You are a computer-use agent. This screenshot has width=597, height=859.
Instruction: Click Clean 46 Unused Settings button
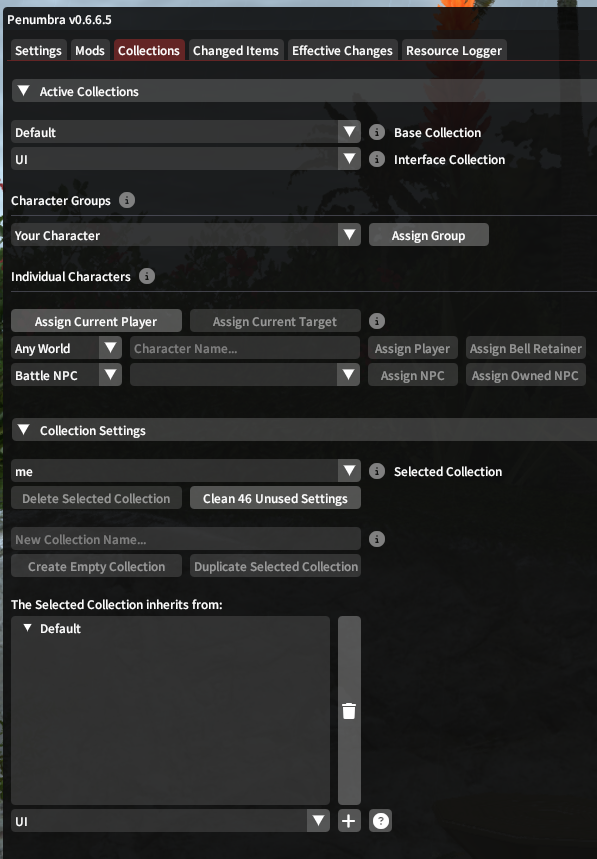[x=275, y=498]
